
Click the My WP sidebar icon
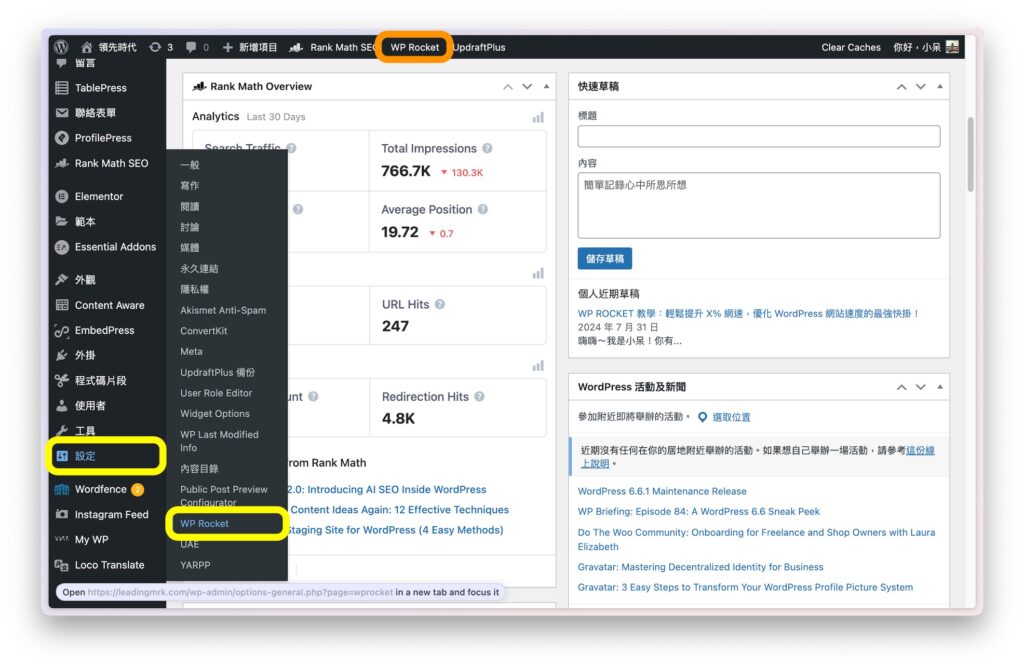(x=62, y=539)
